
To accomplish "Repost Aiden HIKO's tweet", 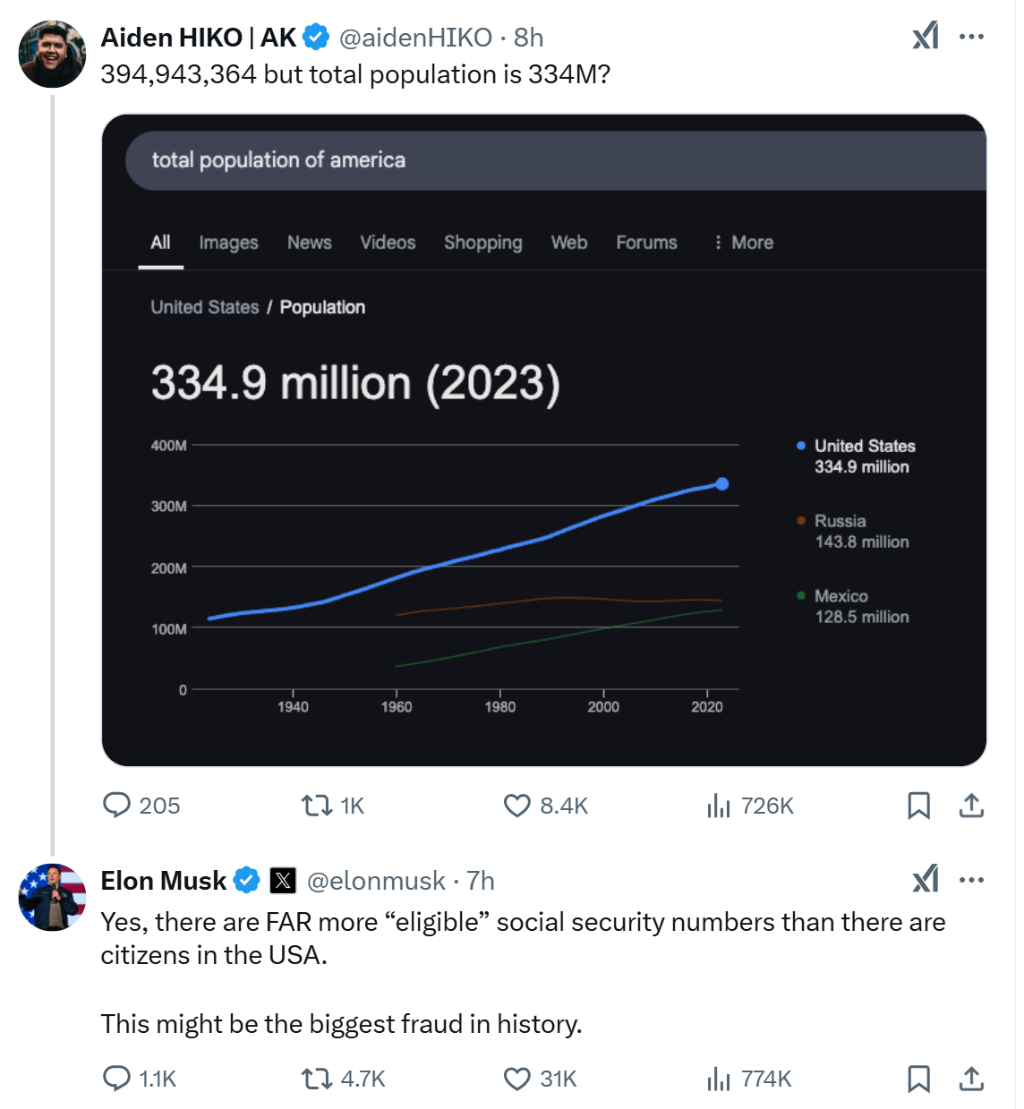I will point(318,805).
